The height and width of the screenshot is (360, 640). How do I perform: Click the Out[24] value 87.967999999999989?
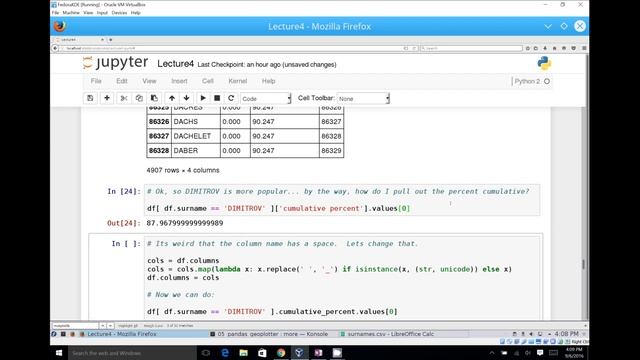click(x=185, y=223)
